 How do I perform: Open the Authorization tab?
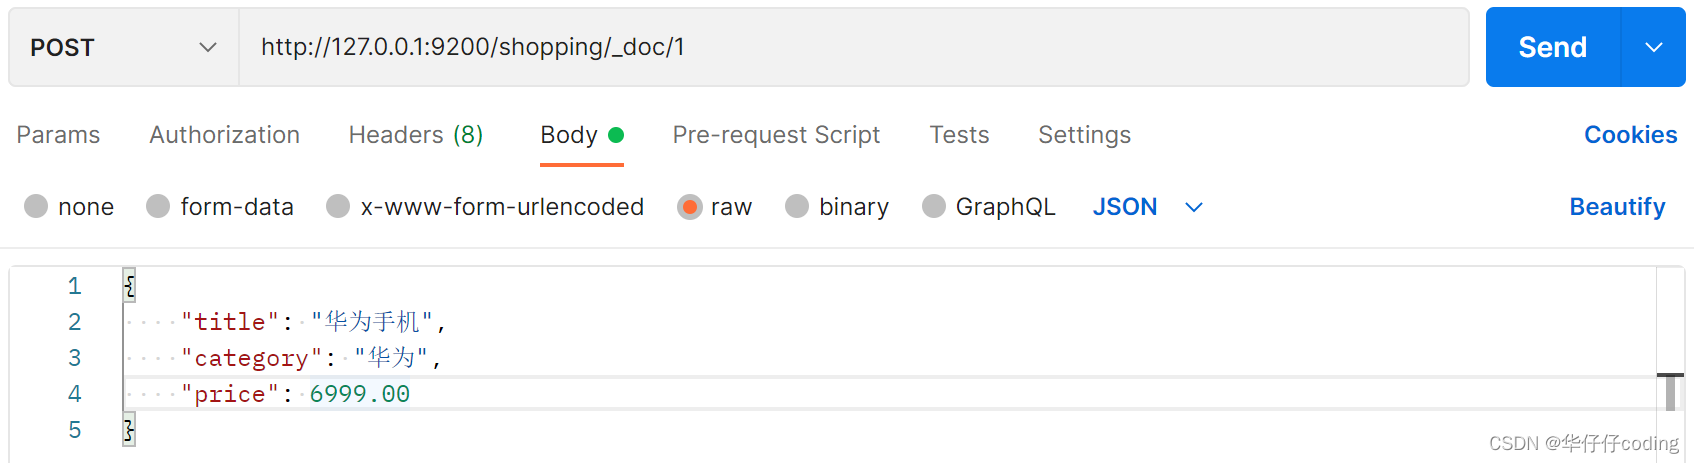point(224,135)
